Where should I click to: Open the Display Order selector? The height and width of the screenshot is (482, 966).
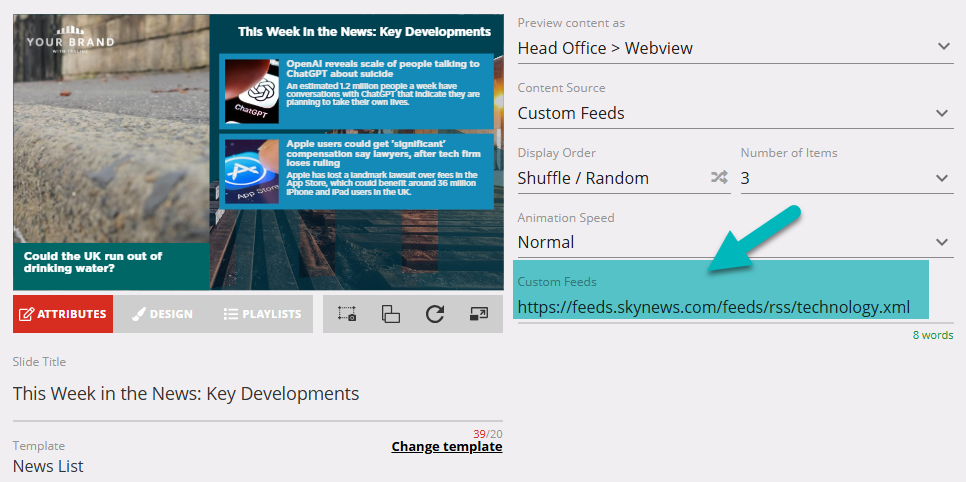tap(610, 178)
